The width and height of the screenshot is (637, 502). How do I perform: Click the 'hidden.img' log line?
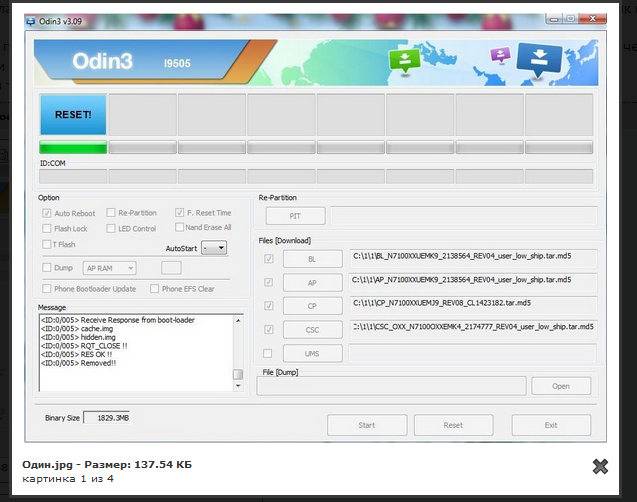pyautogui.click(x=78, y=337)
